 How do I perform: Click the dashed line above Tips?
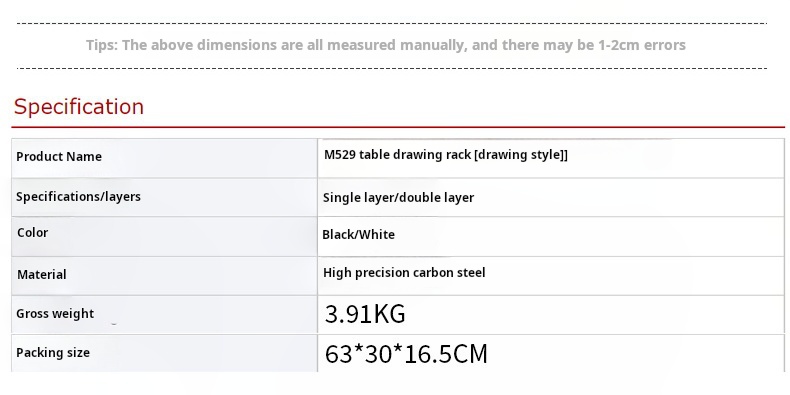pyautogui.click(x=392, y=23)
